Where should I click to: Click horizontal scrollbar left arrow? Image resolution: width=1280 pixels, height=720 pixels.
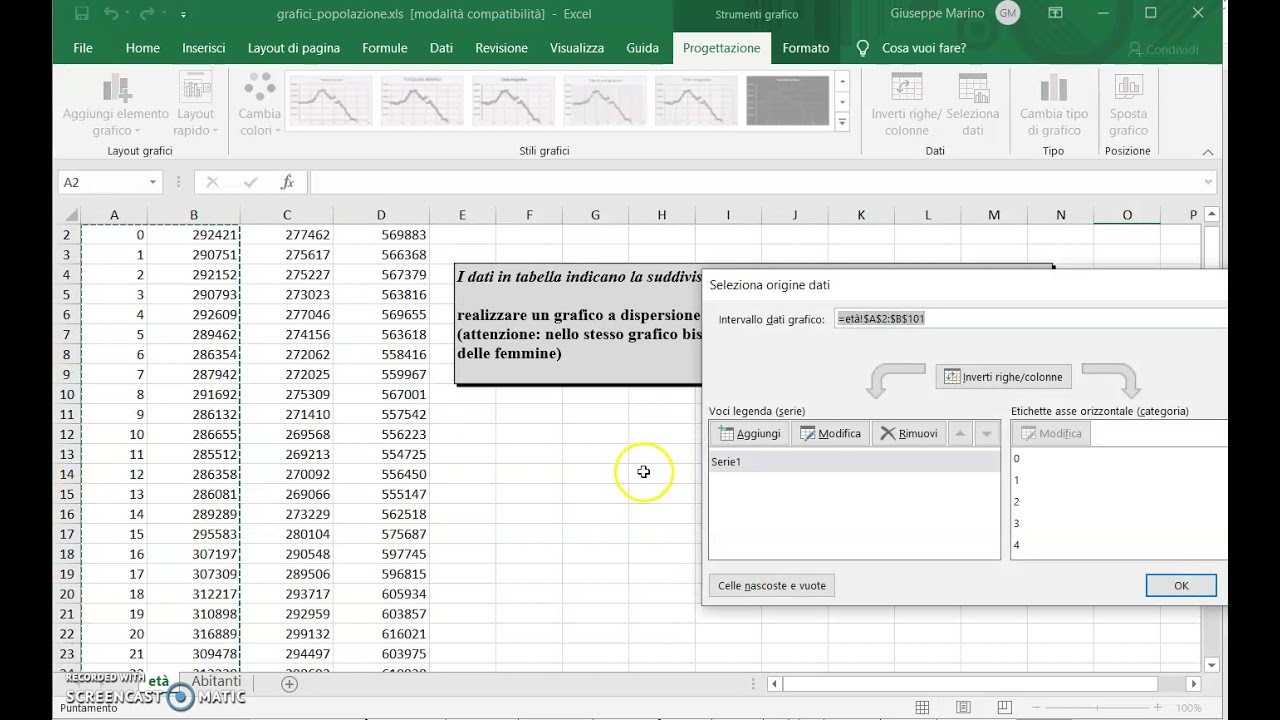(774, 684)
